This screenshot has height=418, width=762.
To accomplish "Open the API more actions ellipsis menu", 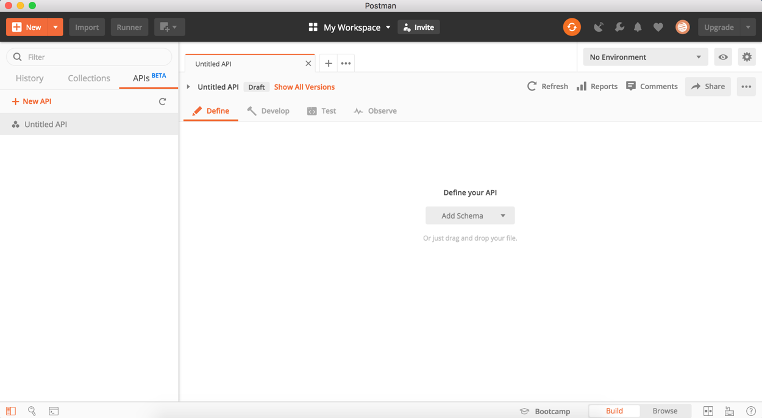I will 746,87.
